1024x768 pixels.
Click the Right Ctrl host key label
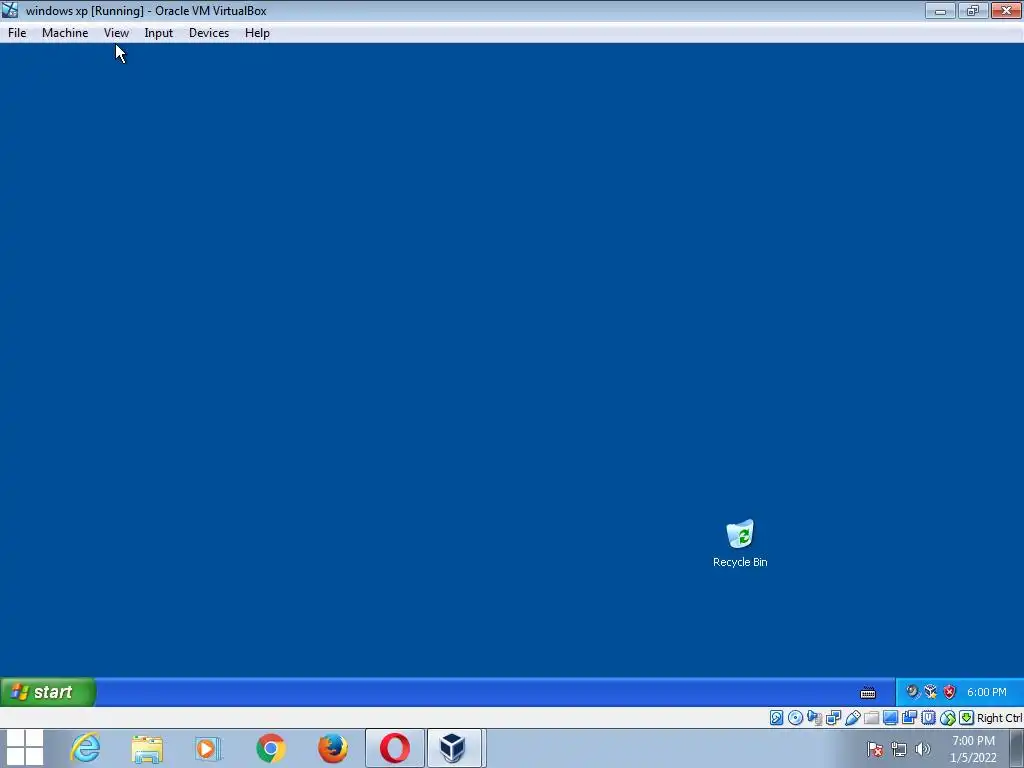click(x=999, y=718)
